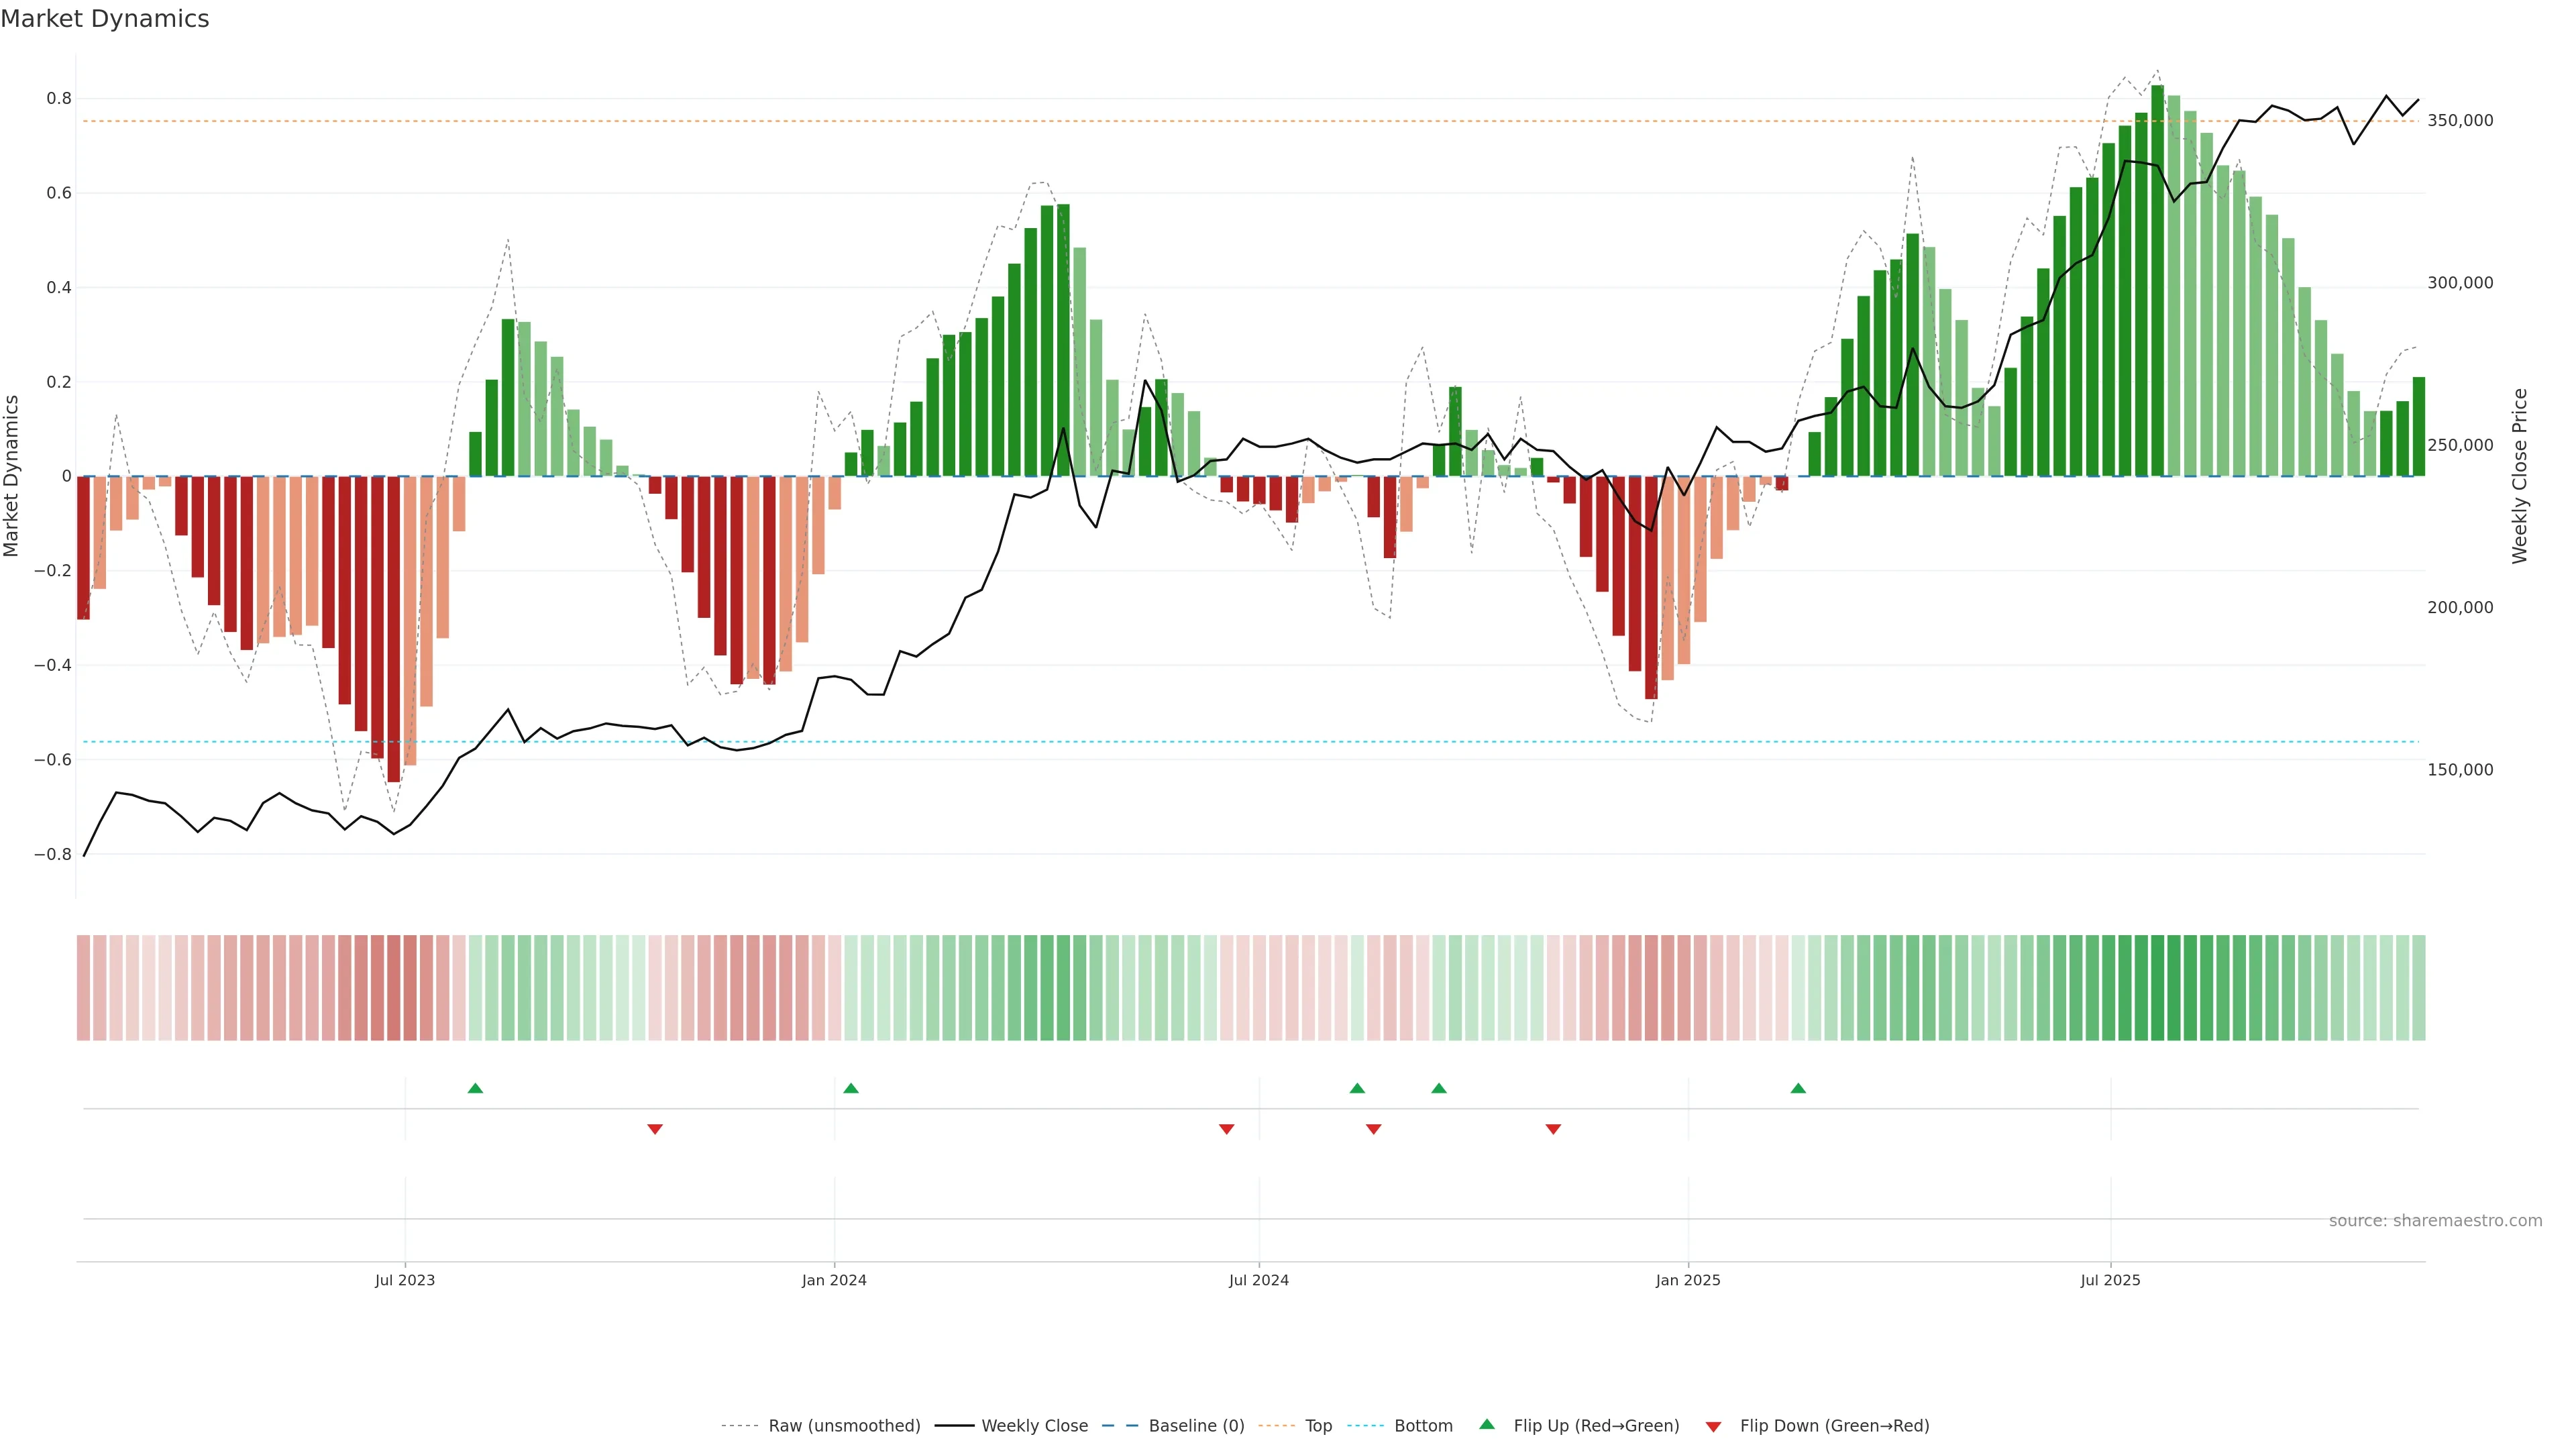Click the red flip-down triangle before Jul 2024
Viewport: 2576px width, 1449px height.
coord(1227,1129)
